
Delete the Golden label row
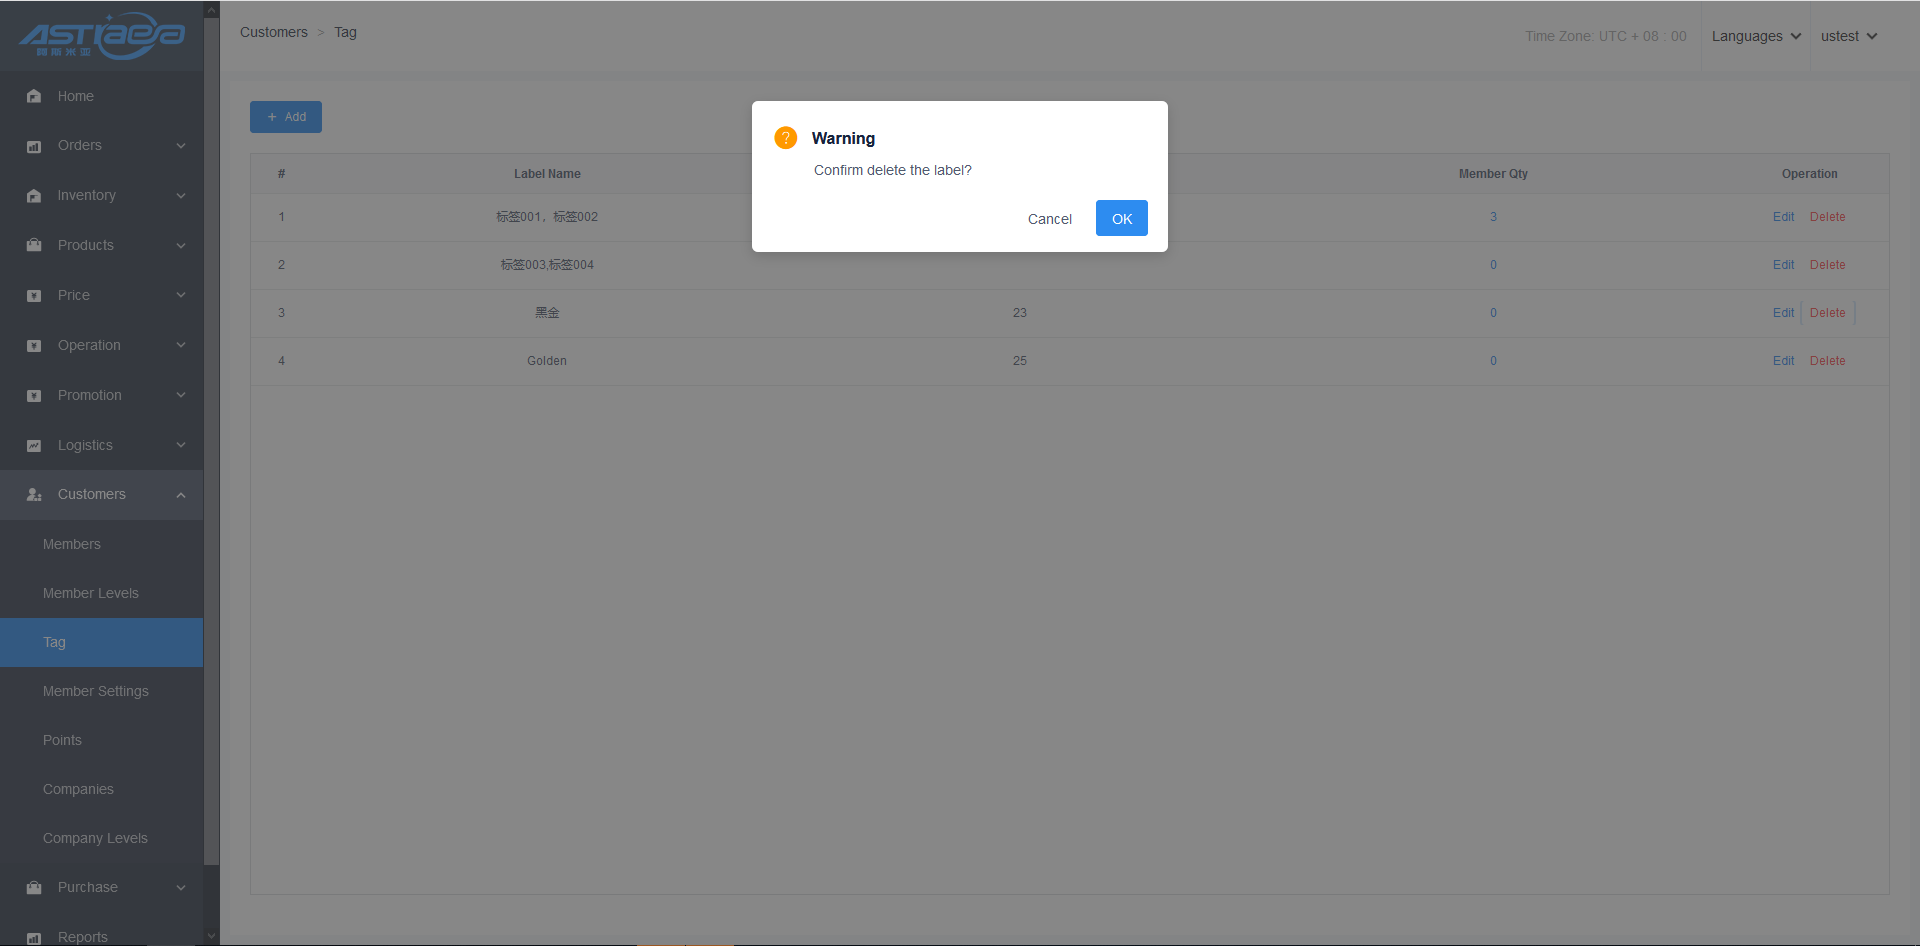(x=1827, y=361)
